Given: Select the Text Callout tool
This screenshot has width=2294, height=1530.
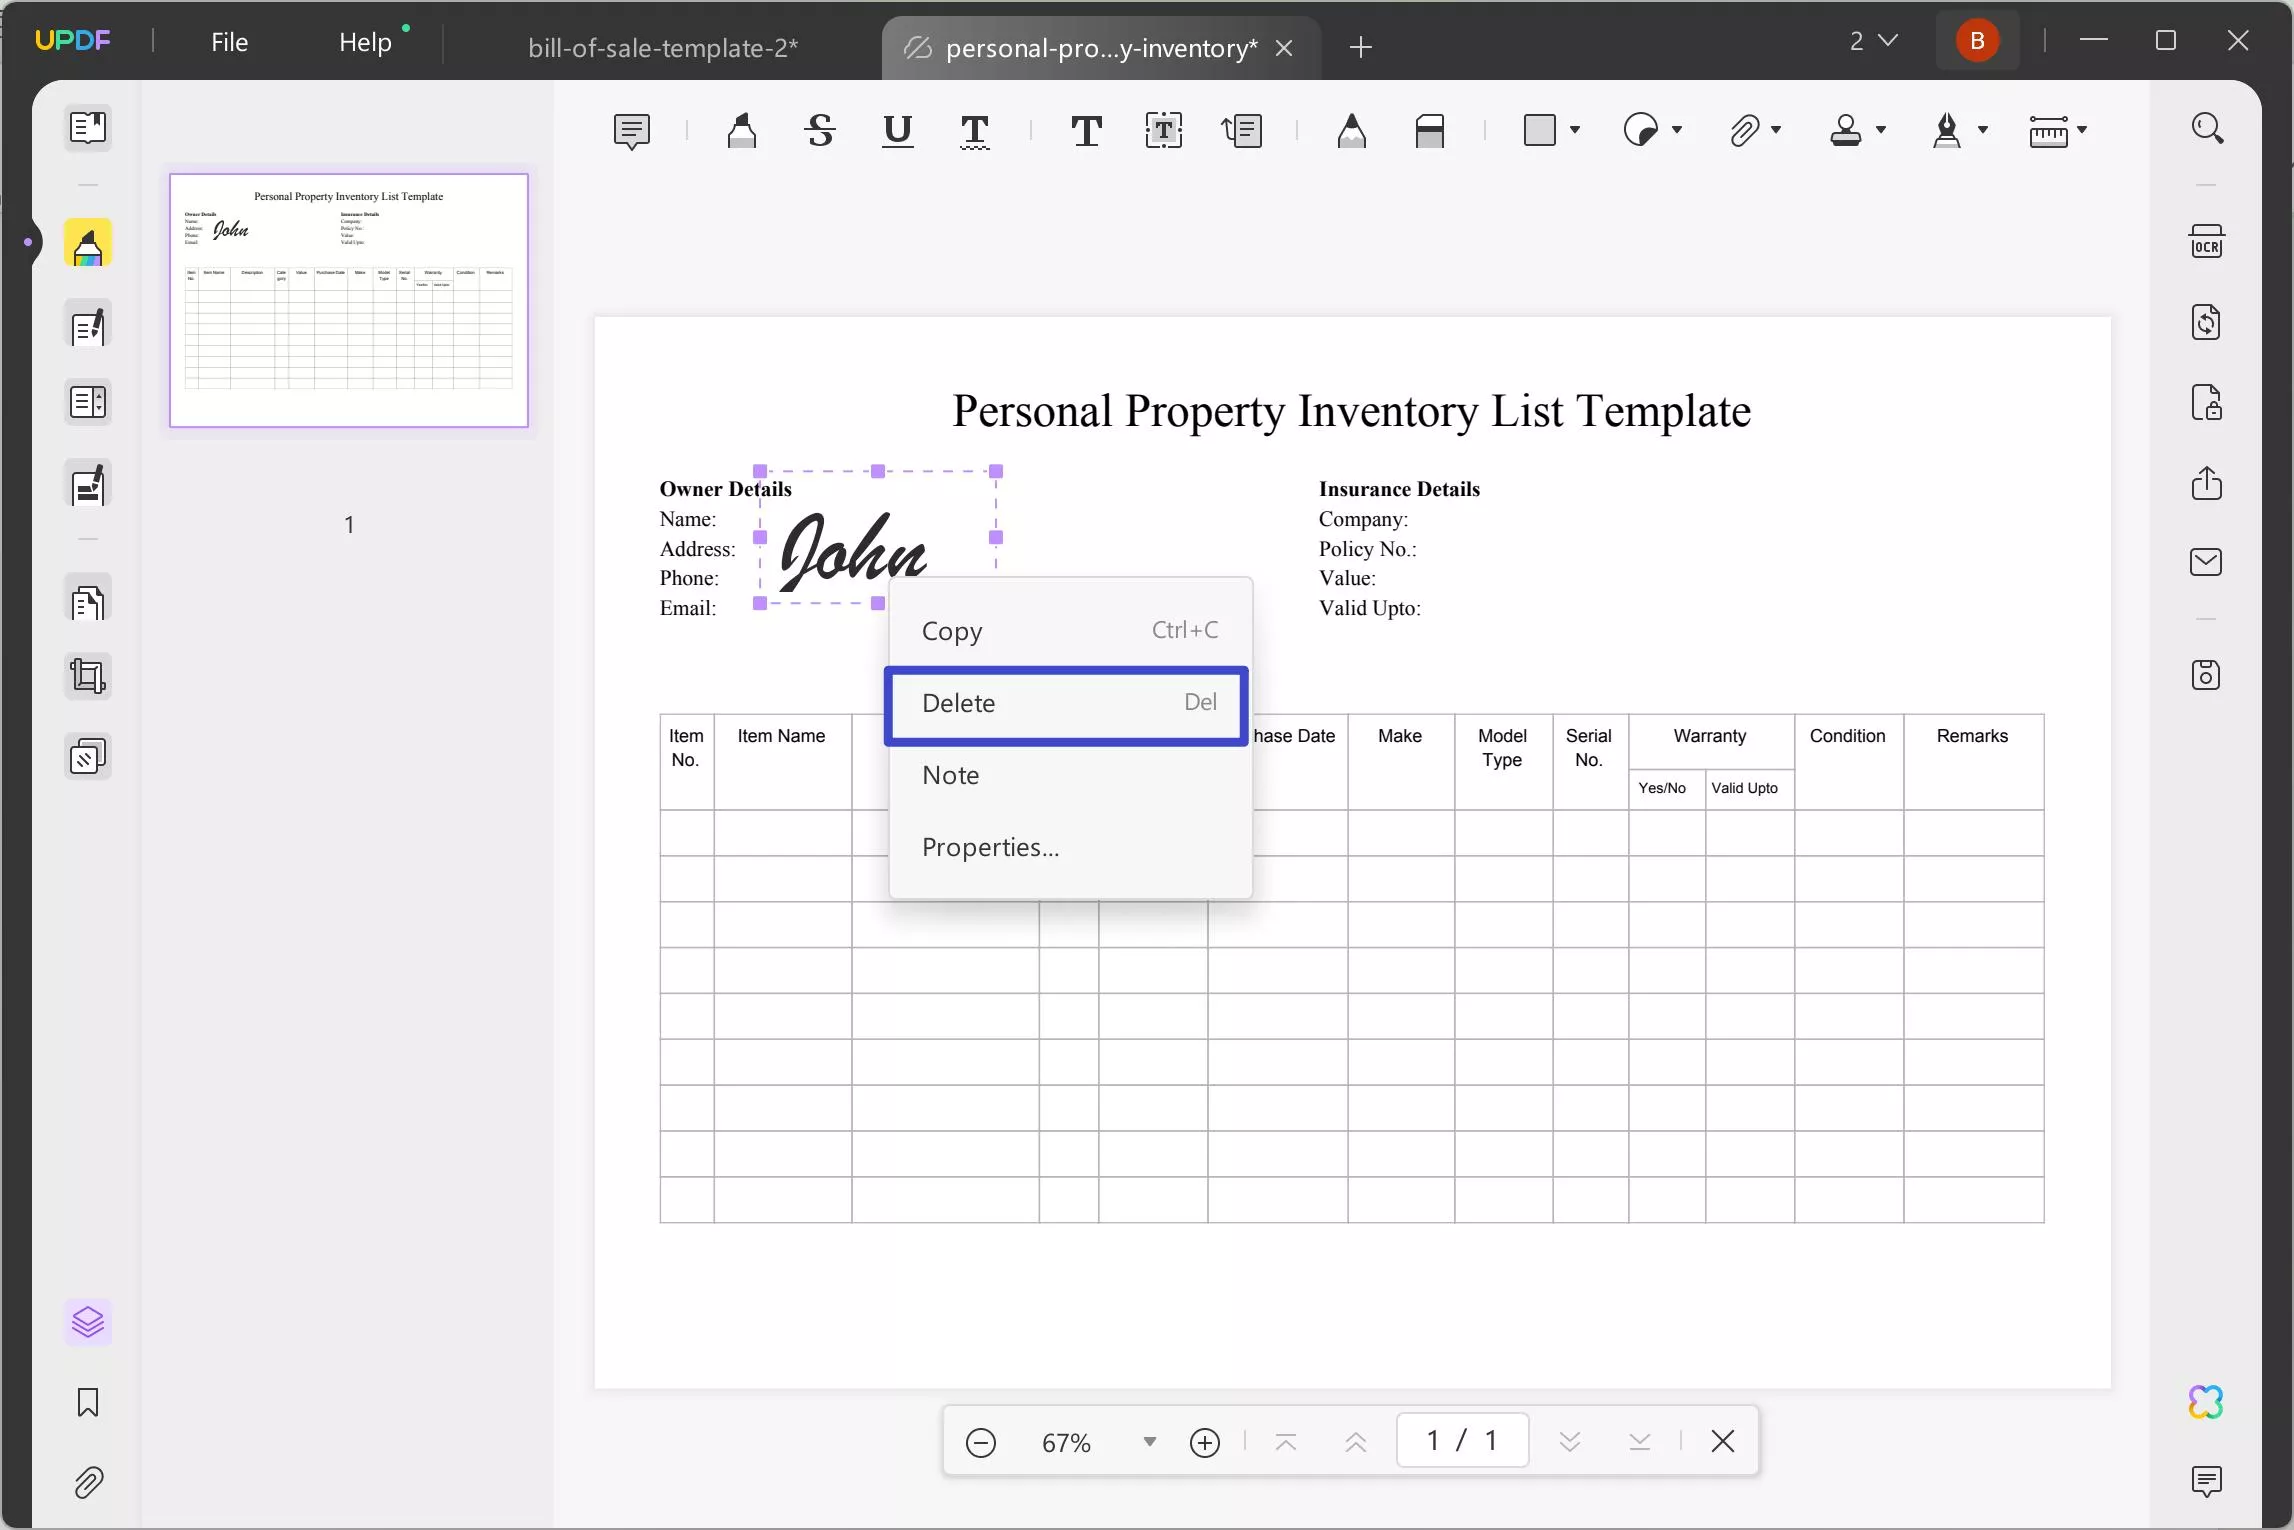Looking at the screenshot, I should pyautogui.click(x=1242, y=131).
